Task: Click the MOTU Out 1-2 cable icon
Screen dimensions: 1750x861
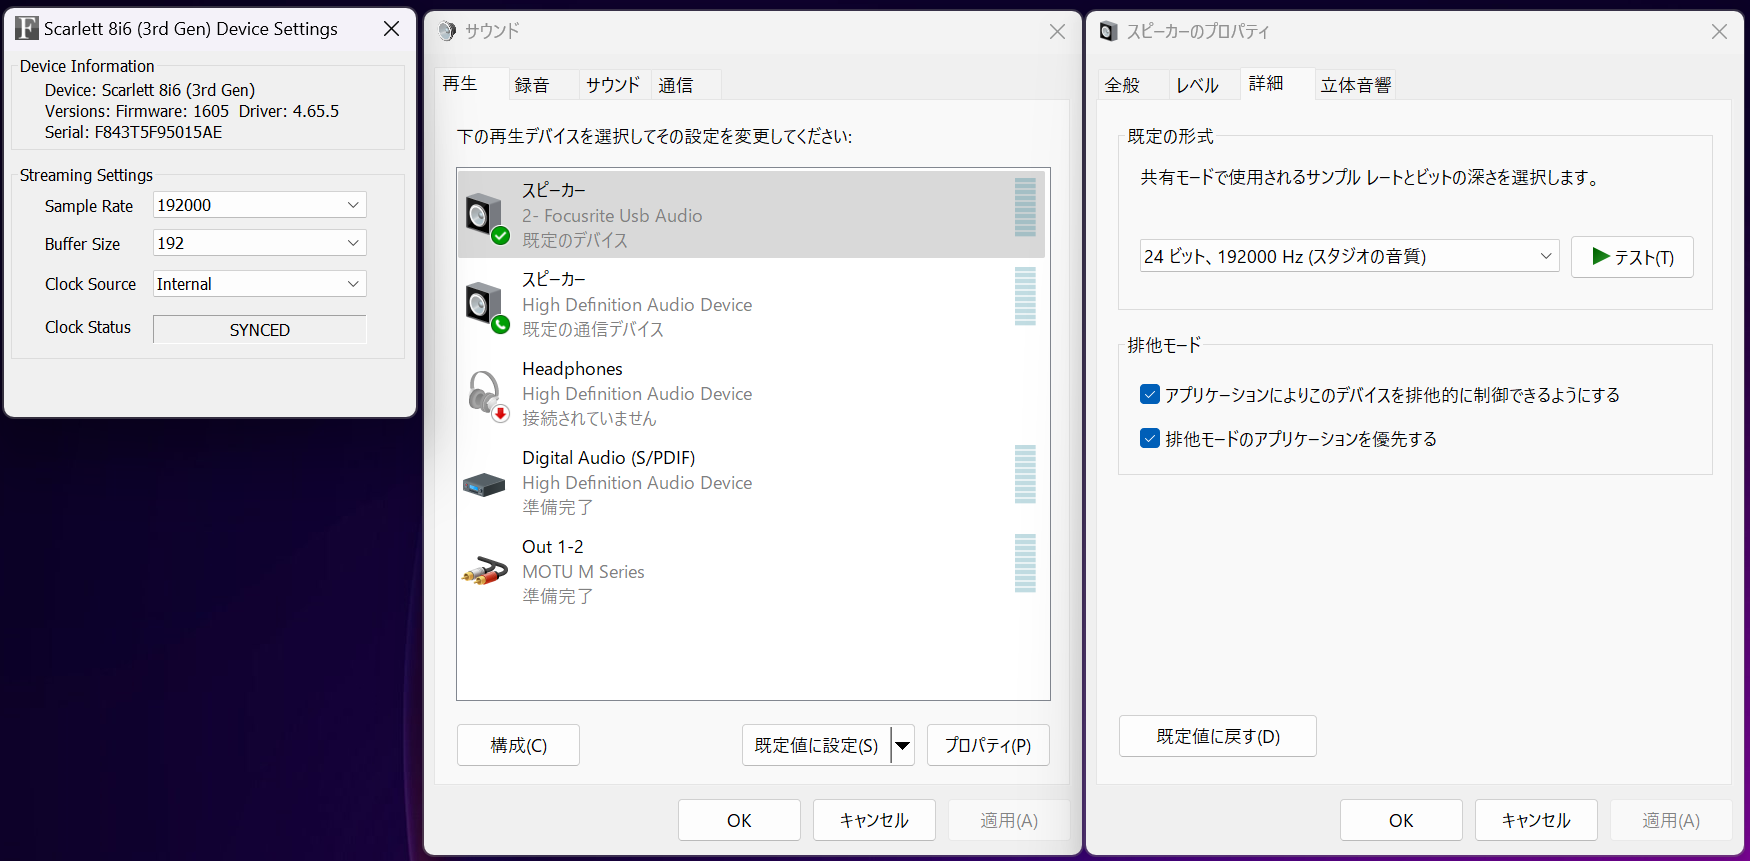Action: [x=485, y=571]
